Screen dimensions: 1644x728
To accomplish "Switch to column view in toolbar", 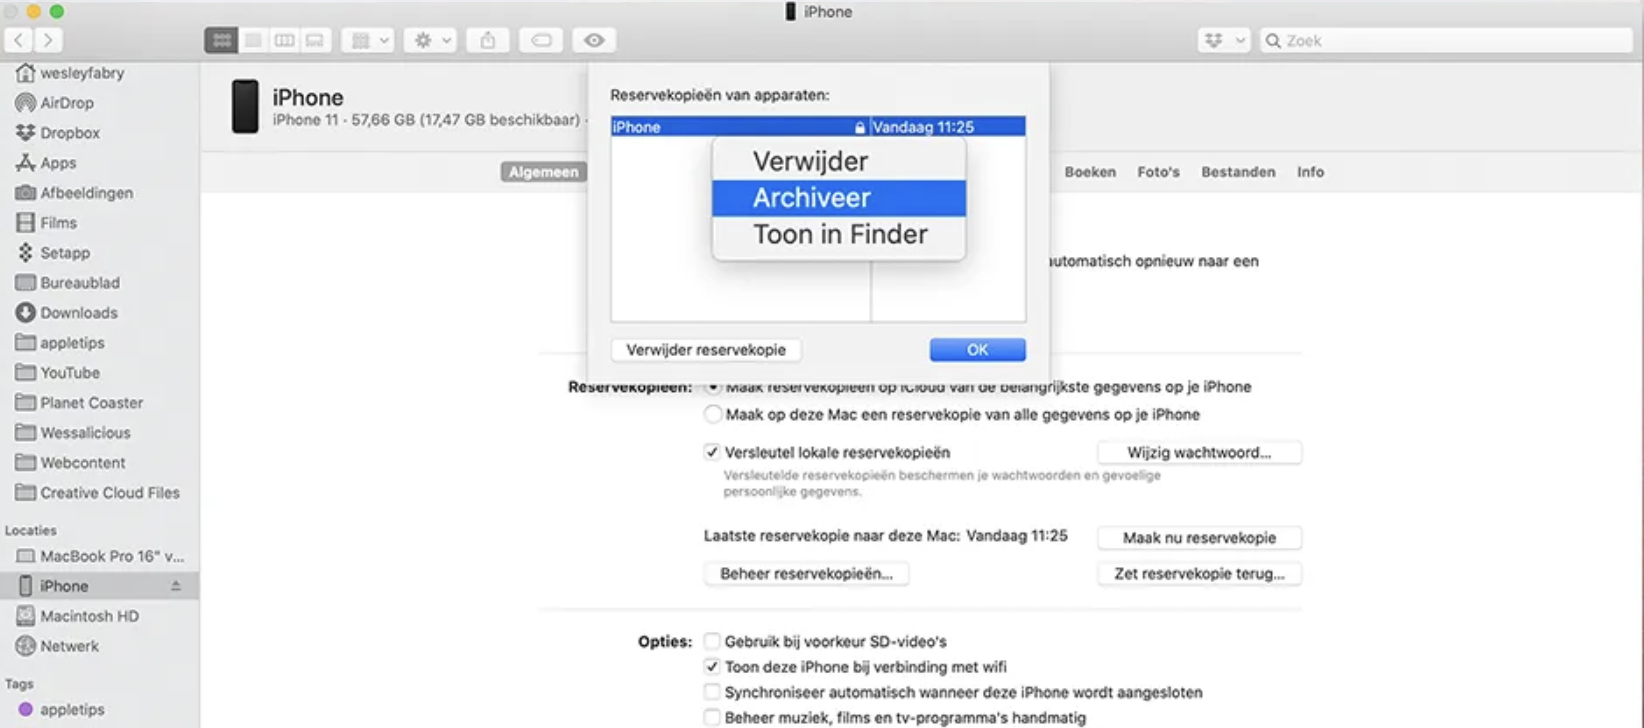I will tap(284, 40).
